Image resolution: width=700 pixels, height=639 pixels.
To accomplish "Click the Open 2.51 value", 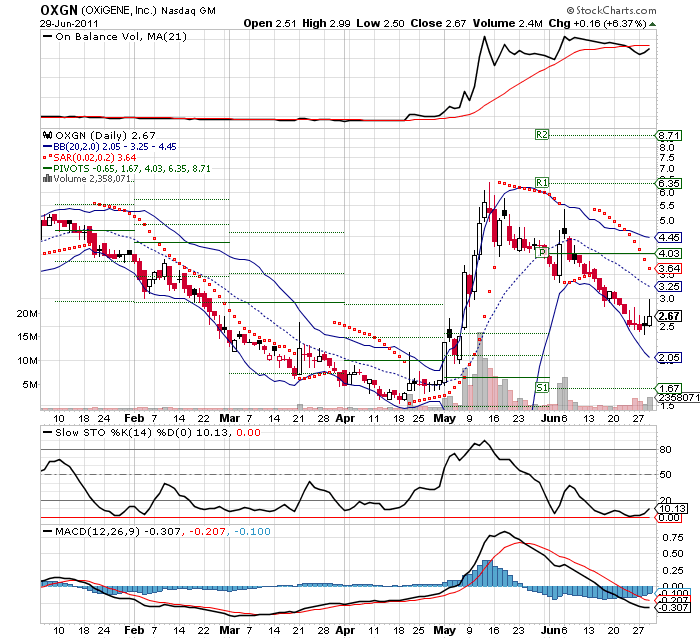I will tap(270, 23).
